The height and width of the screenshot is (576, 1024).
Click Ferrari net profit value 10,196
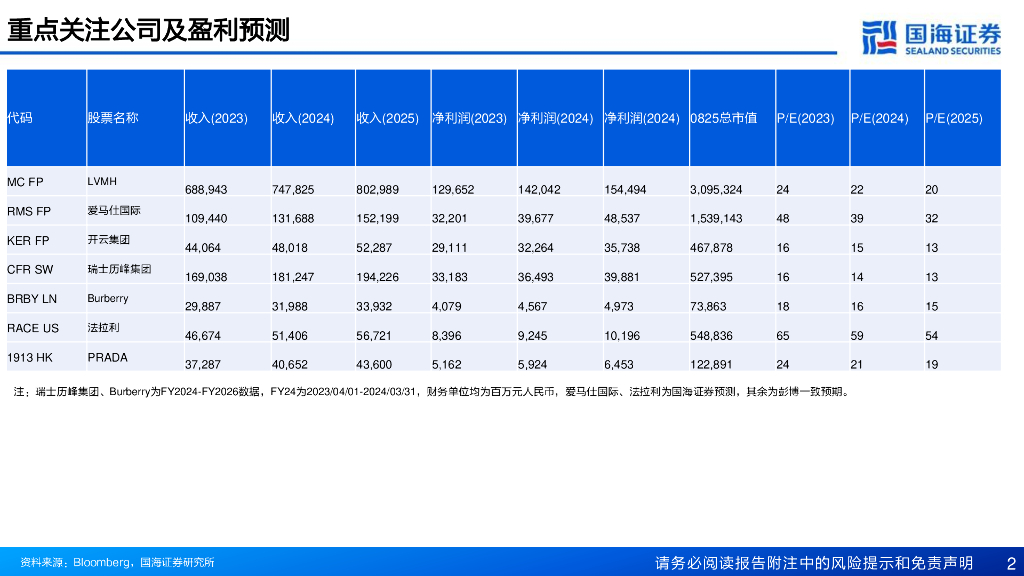[x=622, y=336]
